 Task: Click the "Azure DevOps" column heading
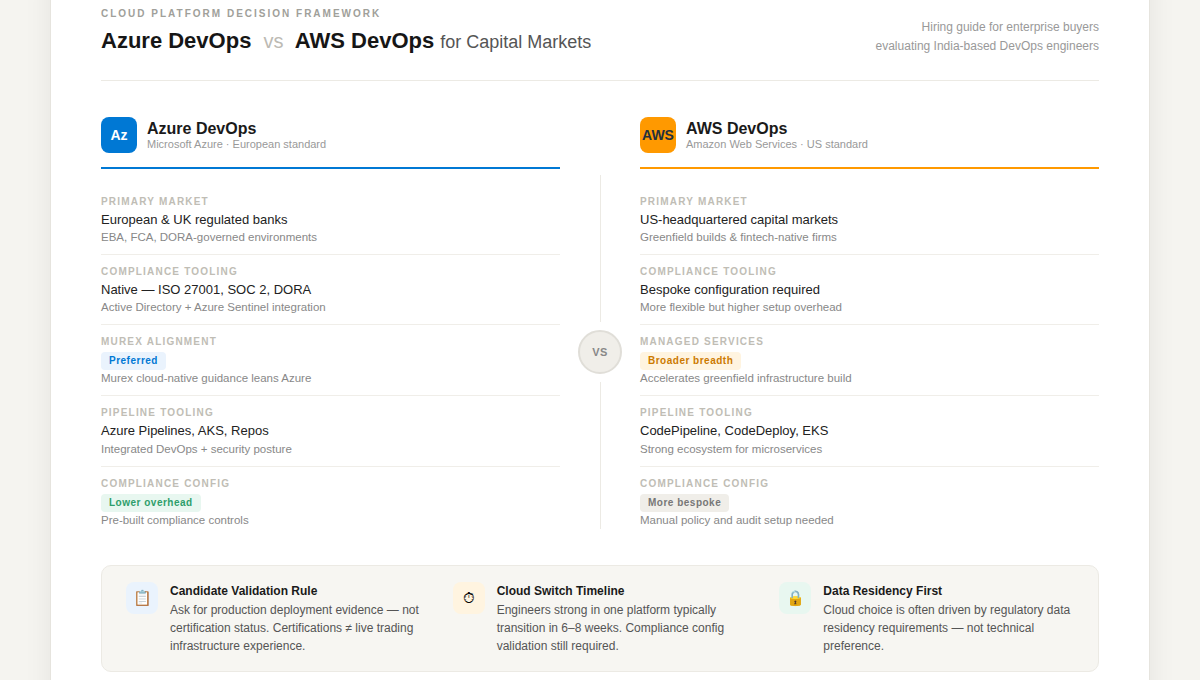click(202, 128)
